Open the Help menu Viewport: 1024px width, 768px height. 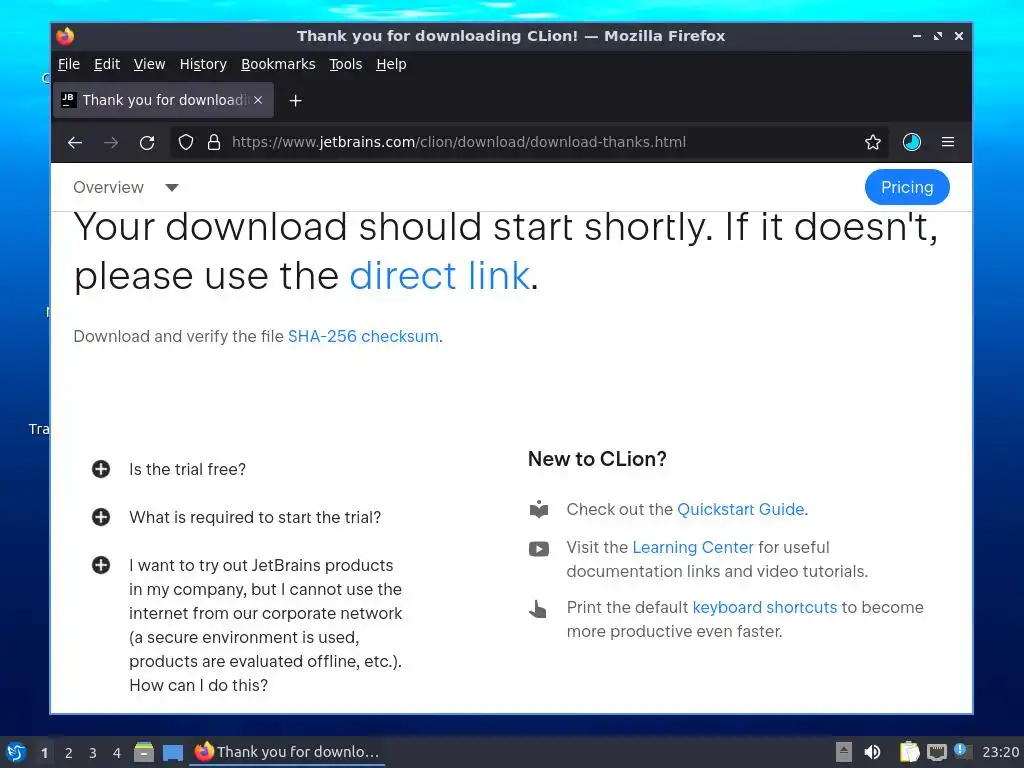391,64
